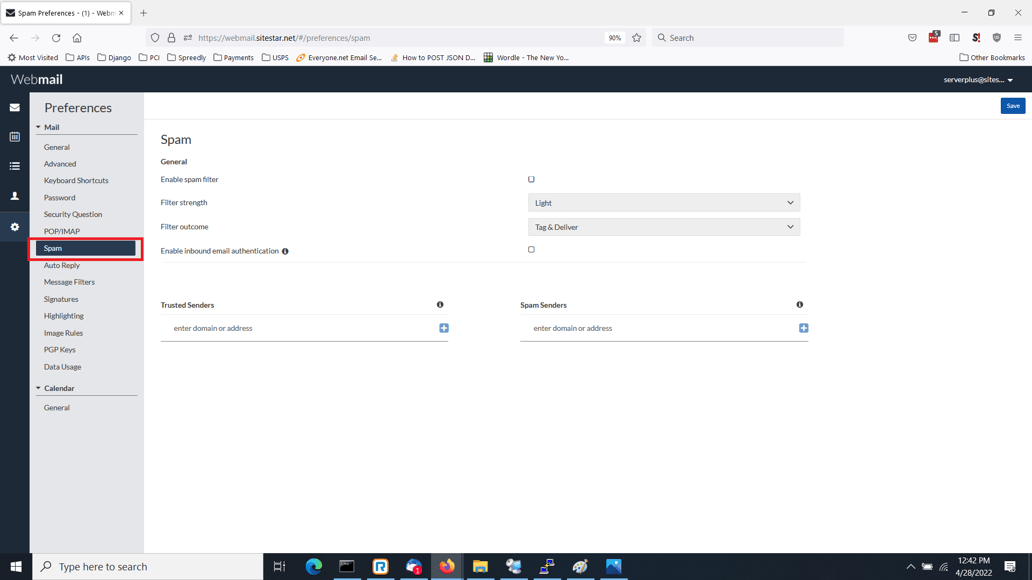Open the Tasks list icon in sidebar
The width and height of the screenshot is (1032, 580).
(x=14, y=166)
